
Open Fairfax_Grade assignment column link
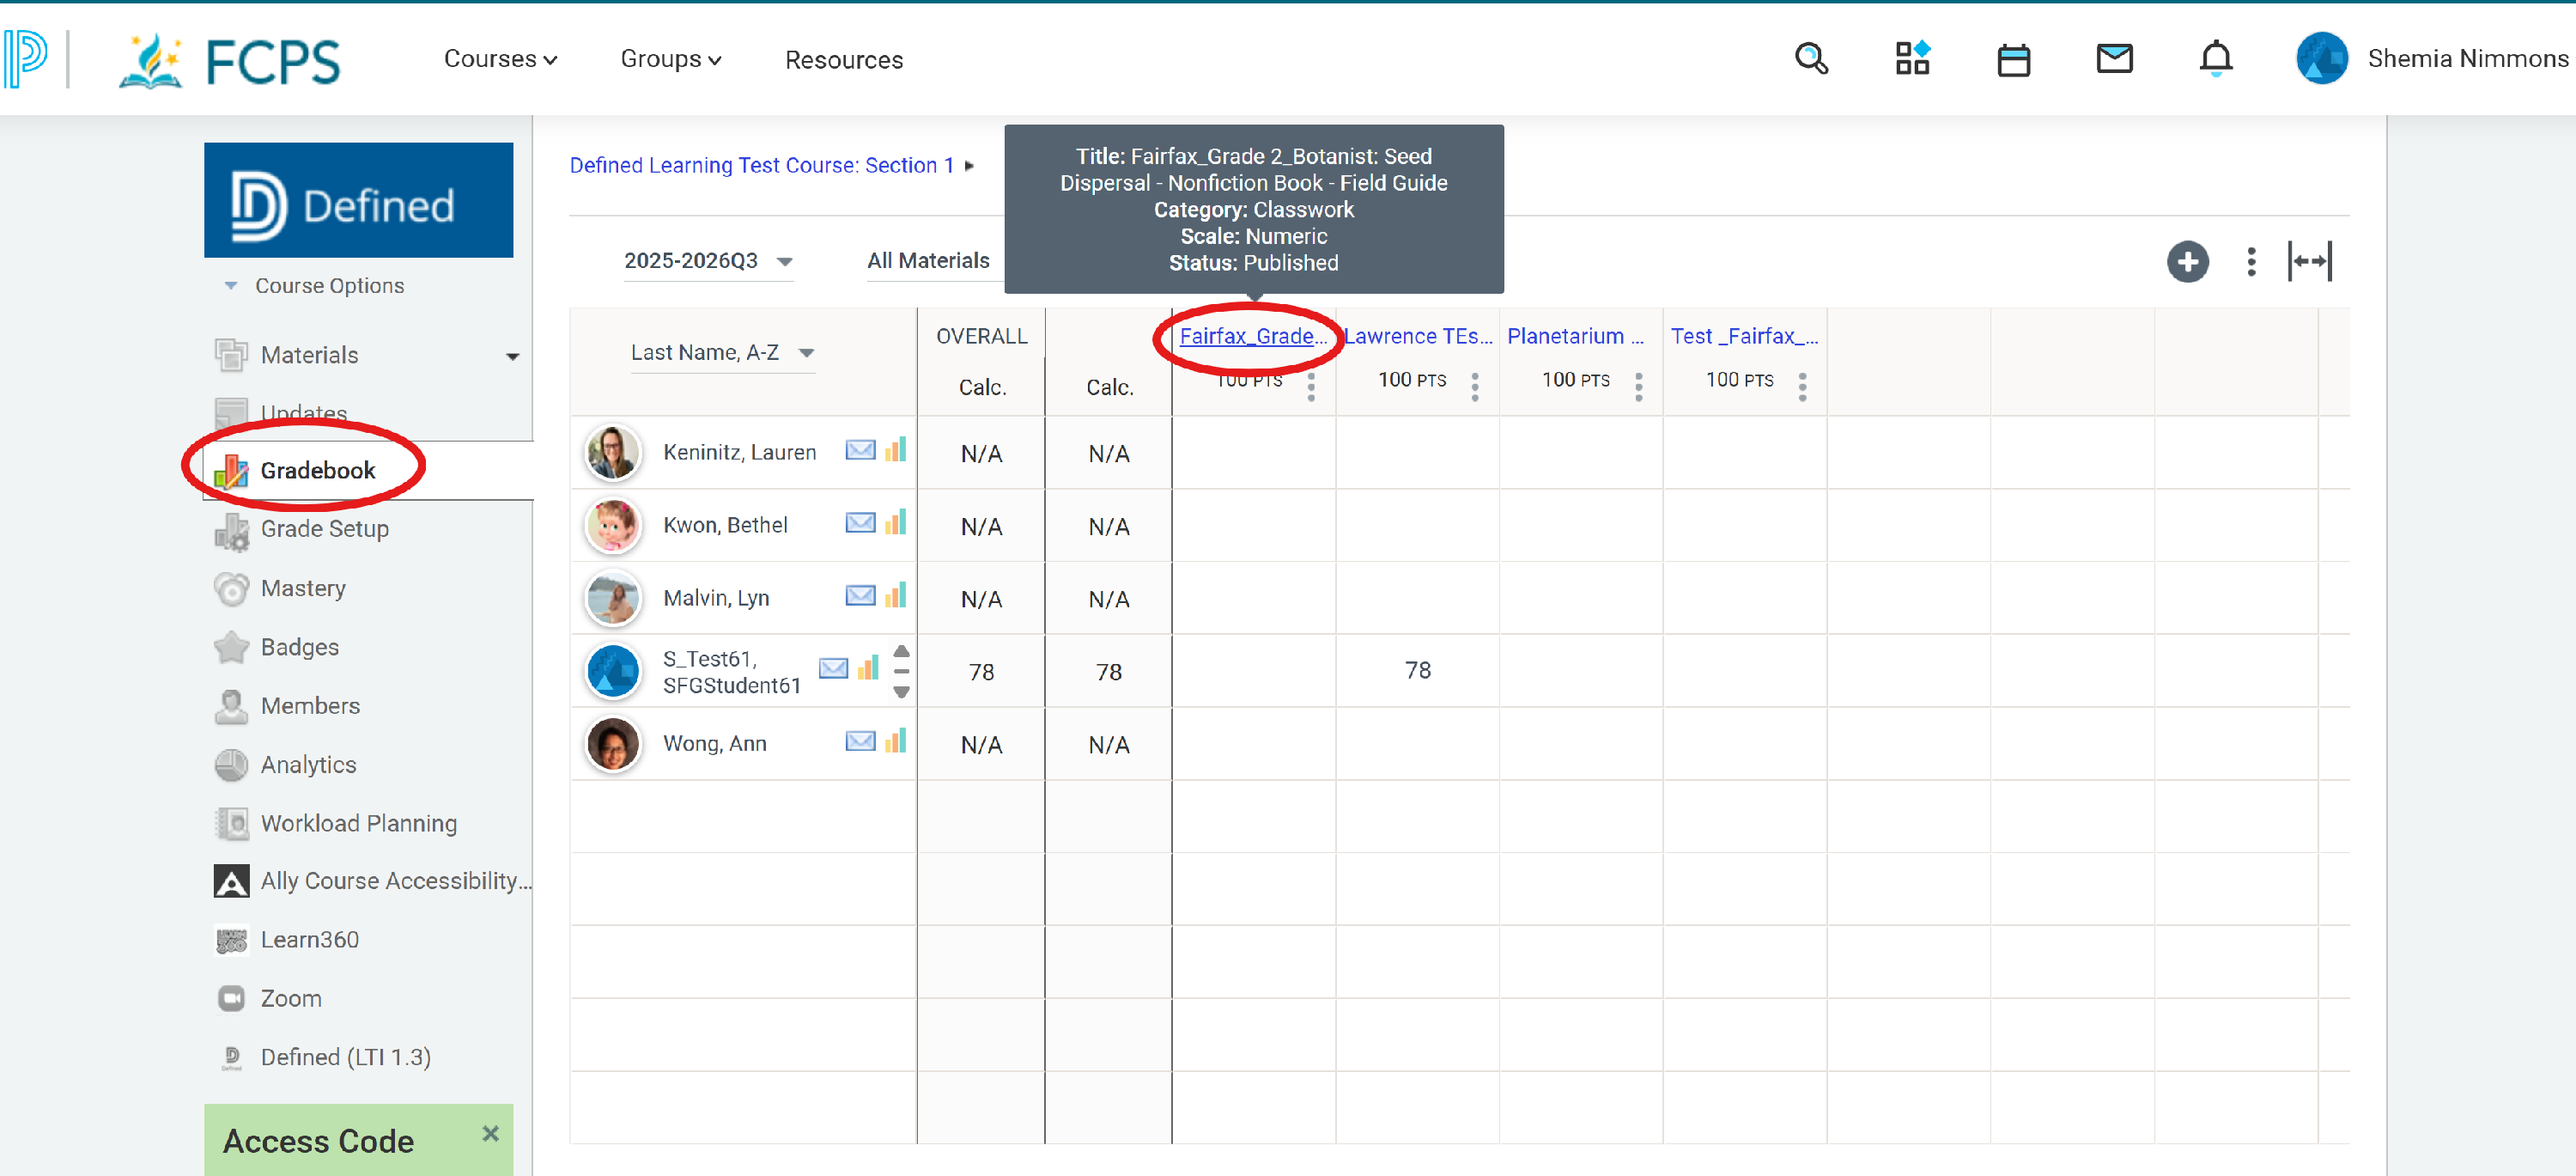pos(1252,336)
